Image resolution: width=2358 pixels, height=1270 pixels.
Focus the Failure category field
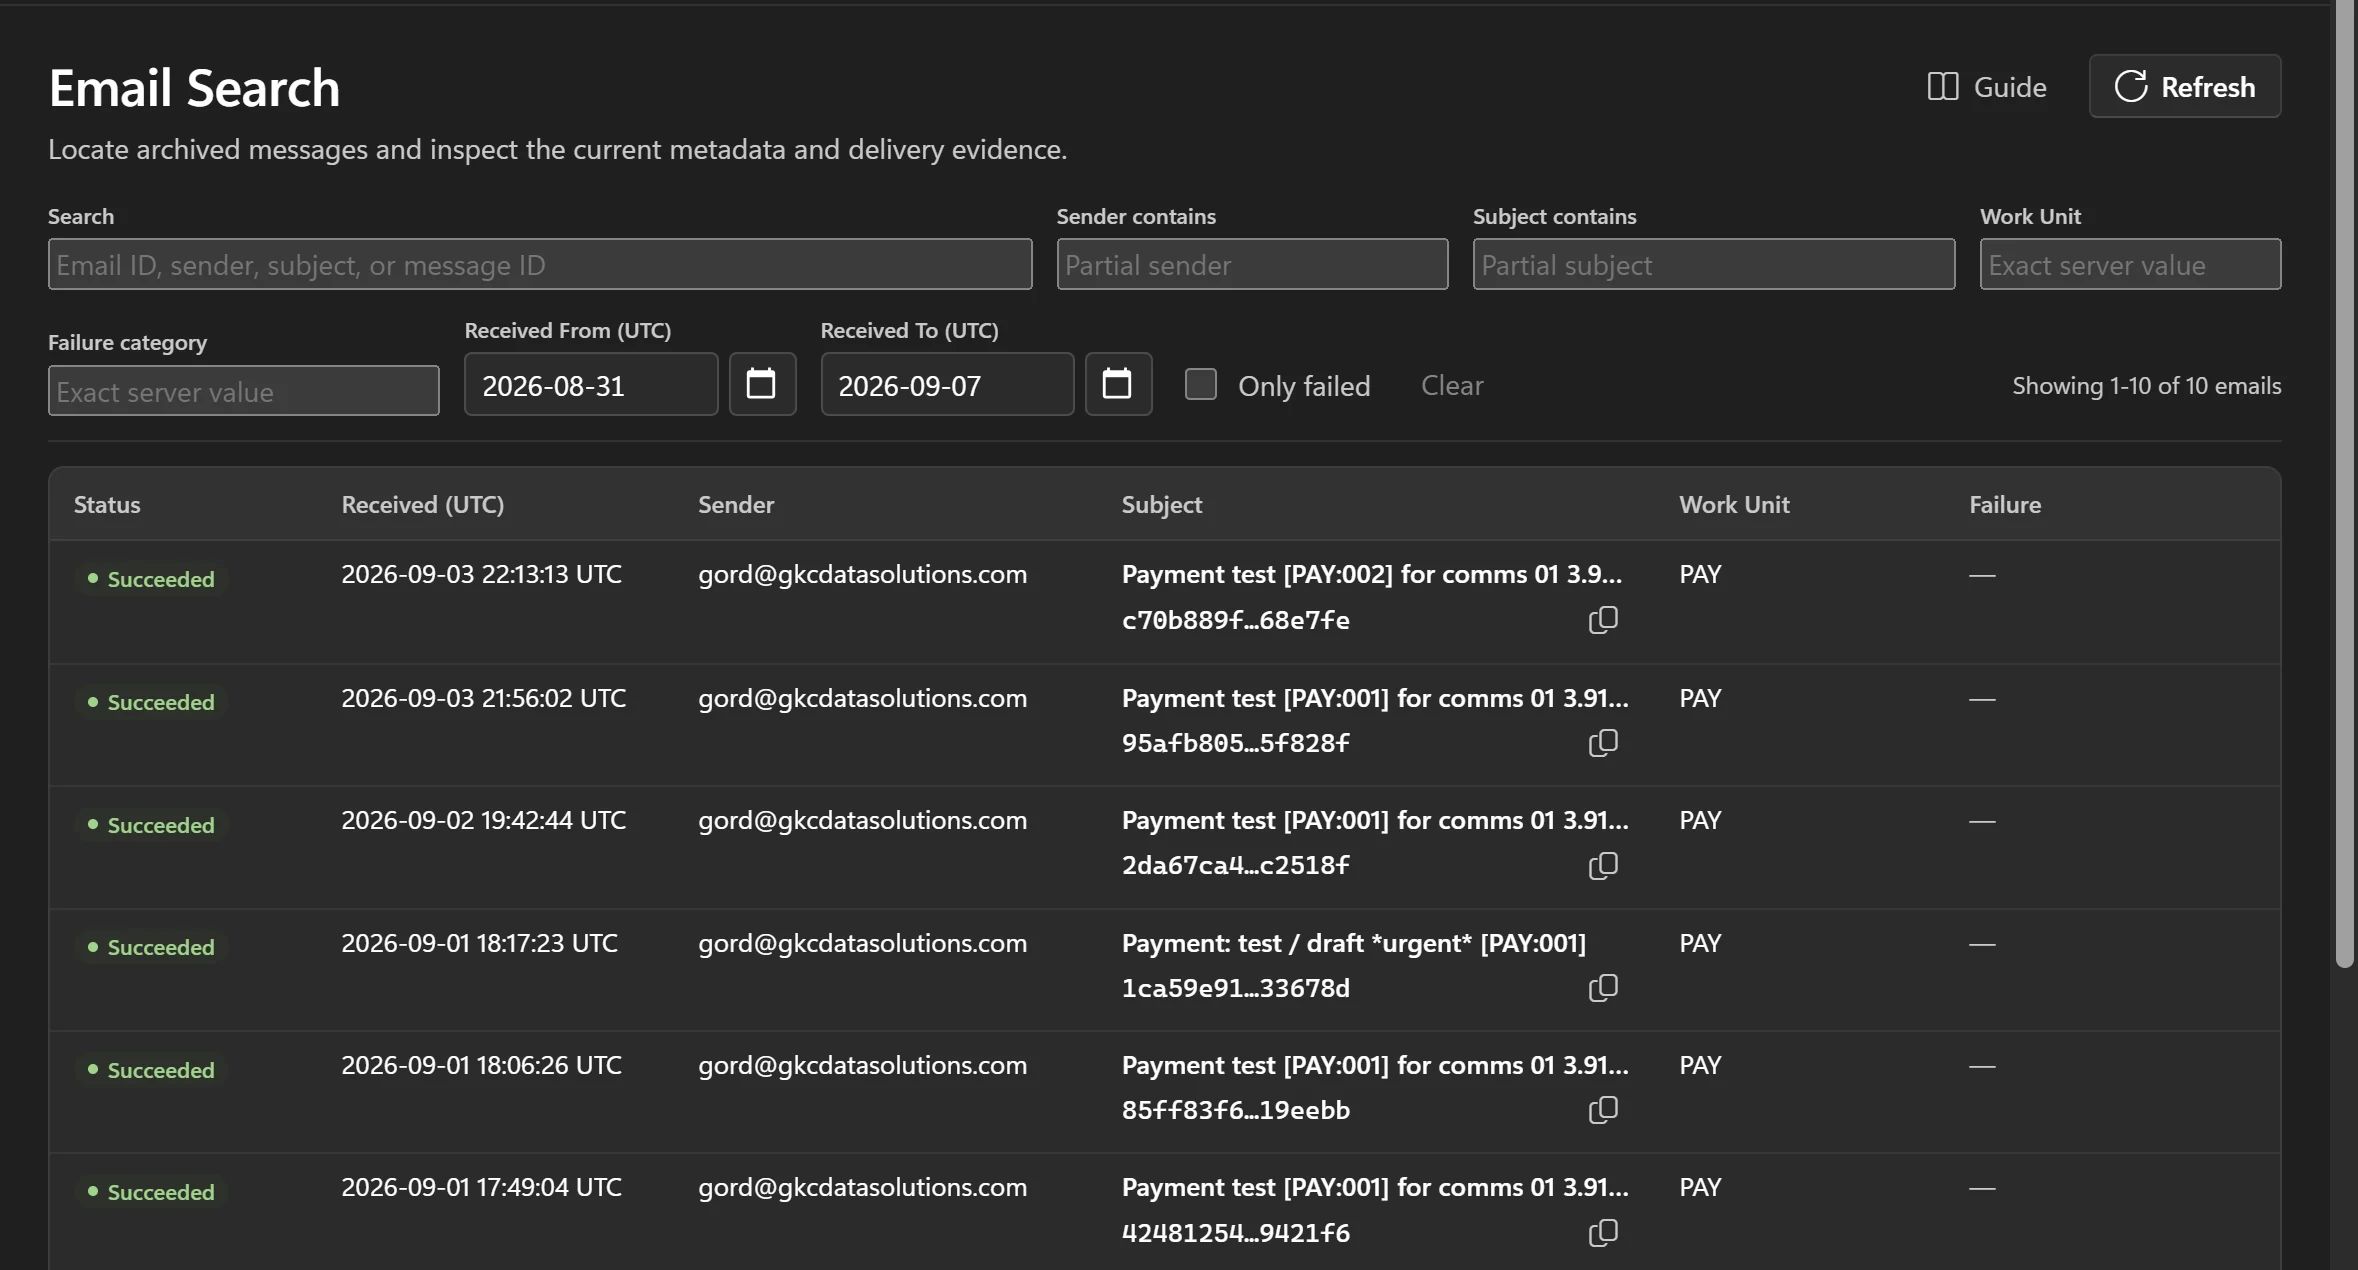pos(244,390)
